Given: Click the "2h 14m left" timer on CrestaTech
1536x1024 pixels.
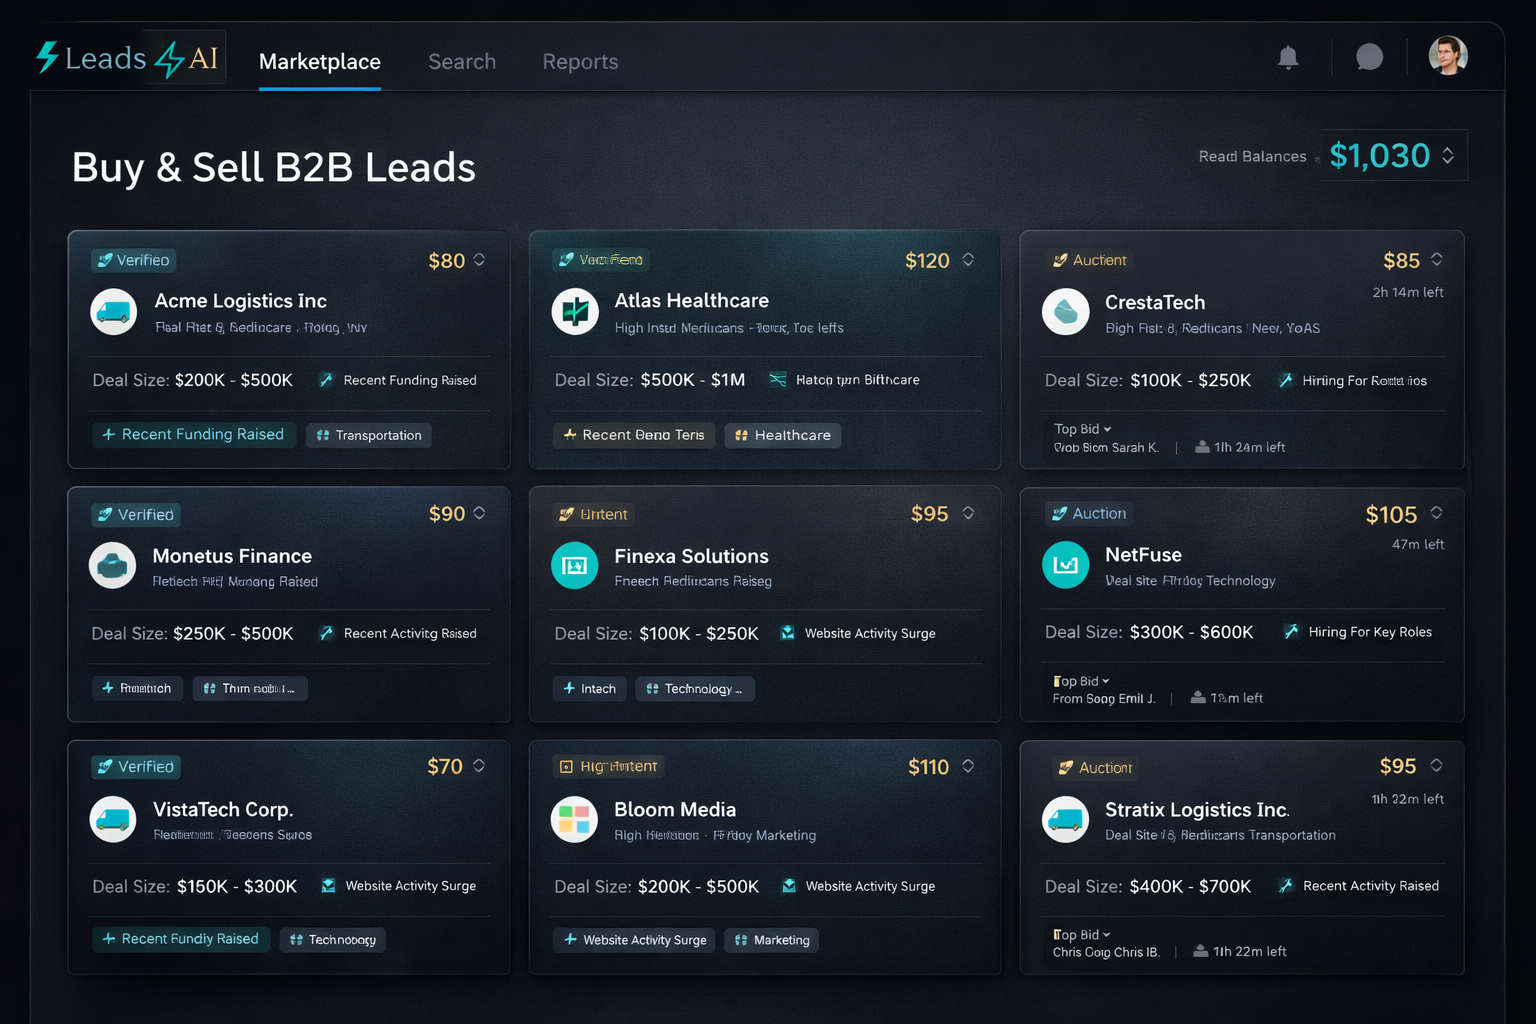Looking at the screenshot, I should coord(1408,292).
